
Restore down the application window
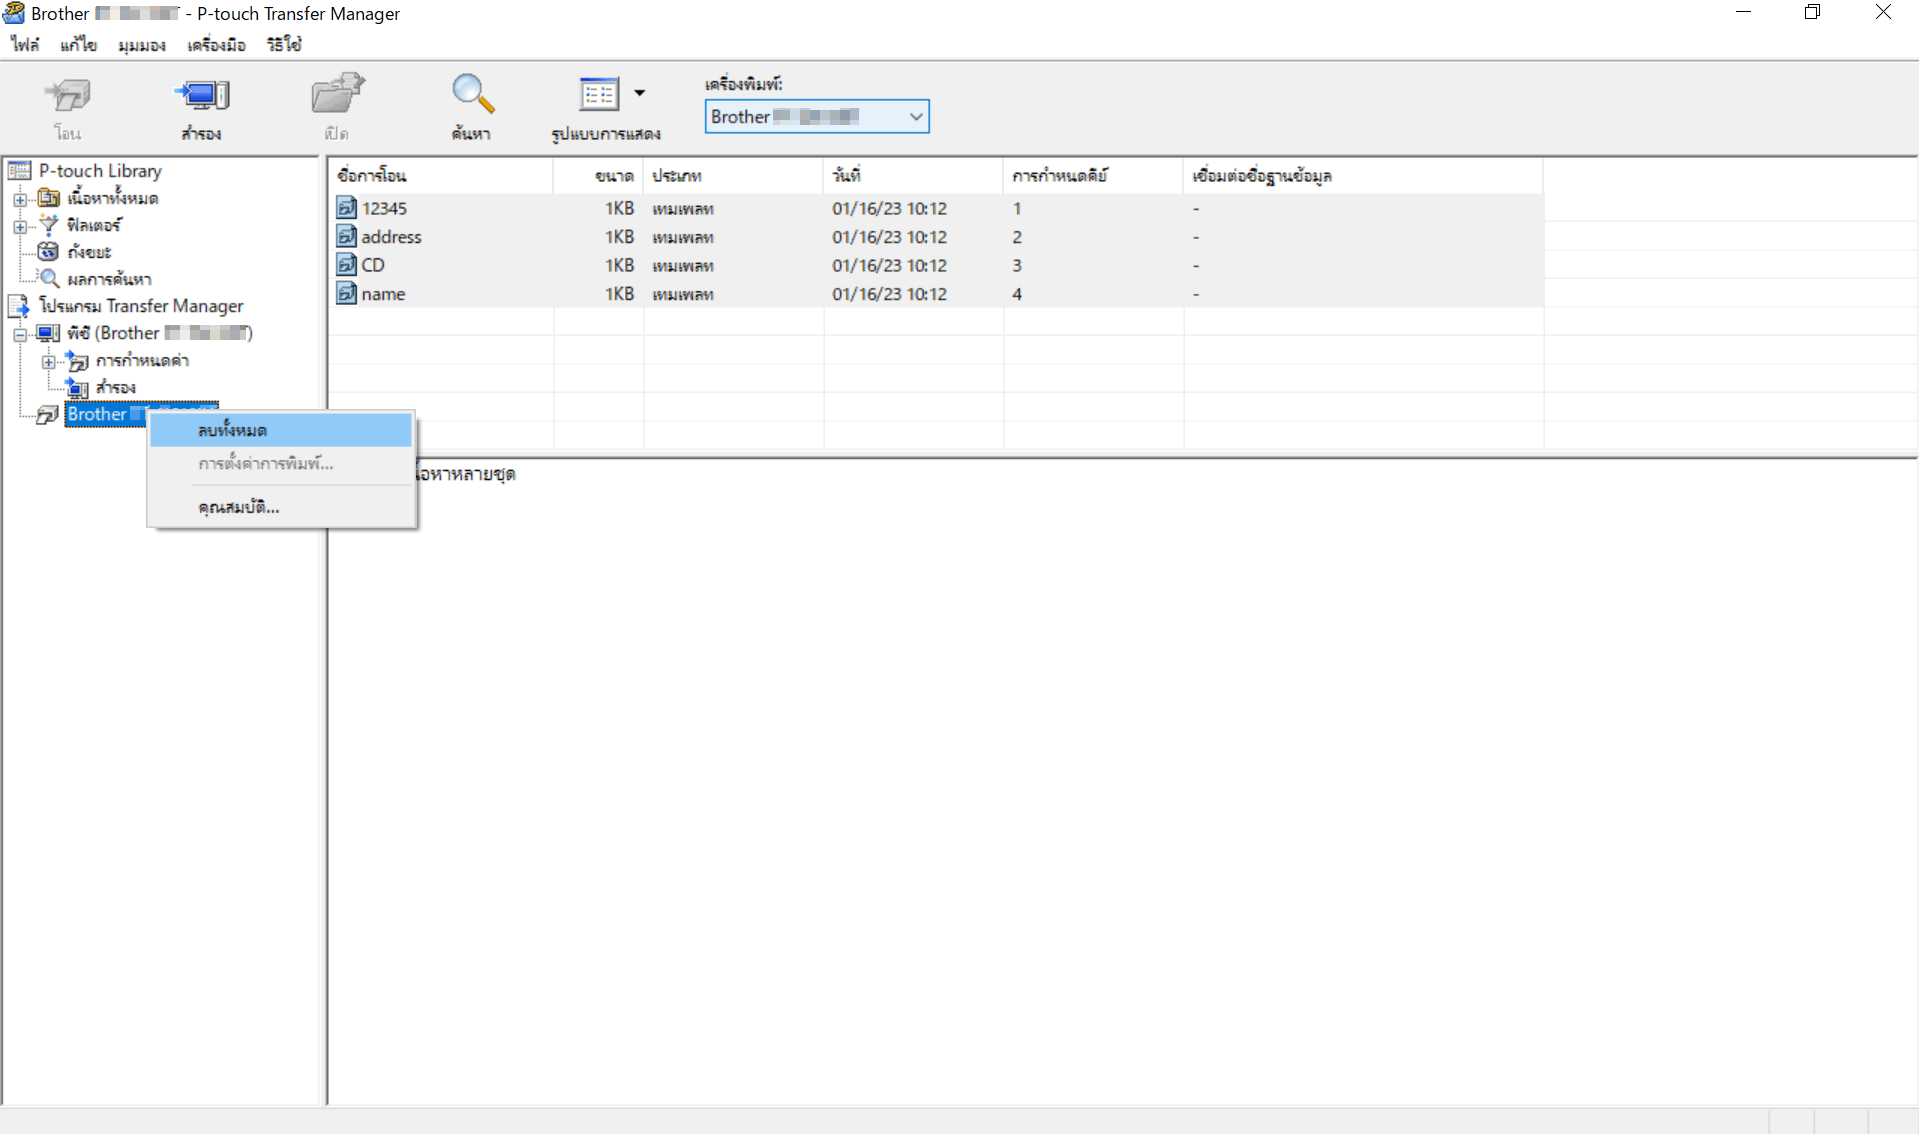1813,13
